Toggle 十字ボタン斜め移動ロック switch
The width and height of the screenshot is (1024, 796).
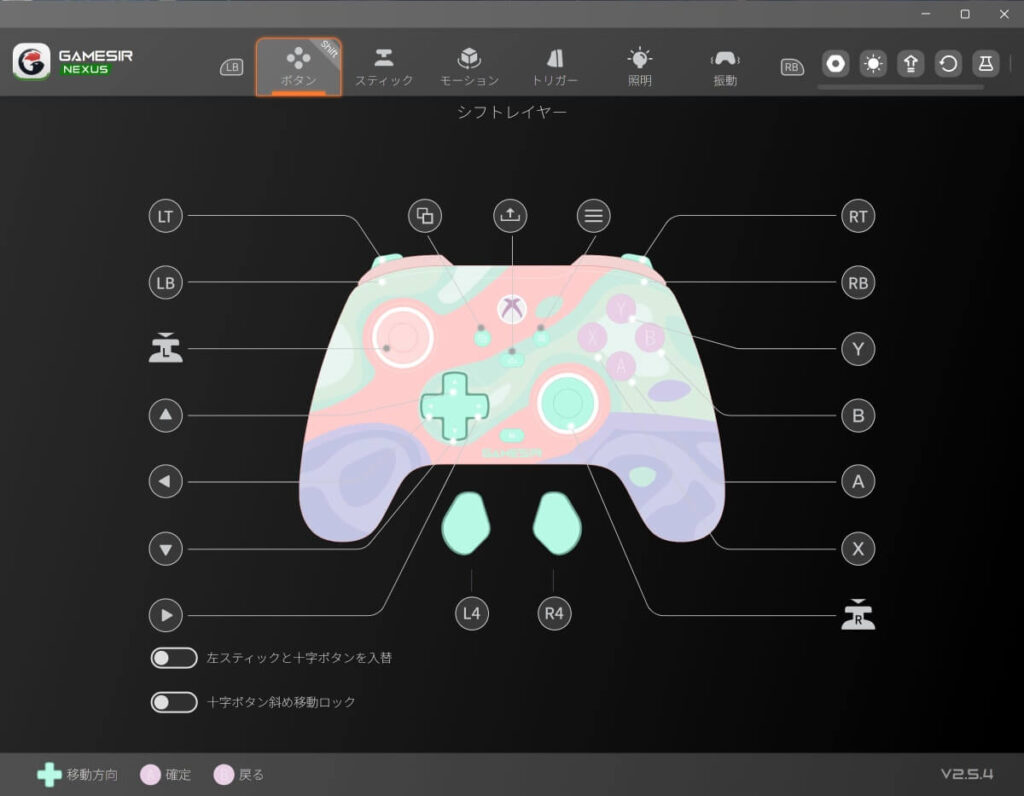coord(174,702)
